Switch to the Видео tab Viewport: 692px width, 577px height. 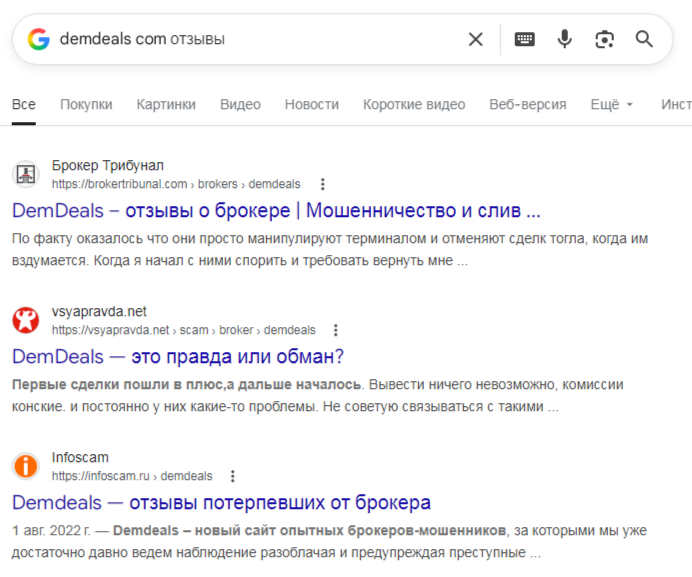pos(240,105)
